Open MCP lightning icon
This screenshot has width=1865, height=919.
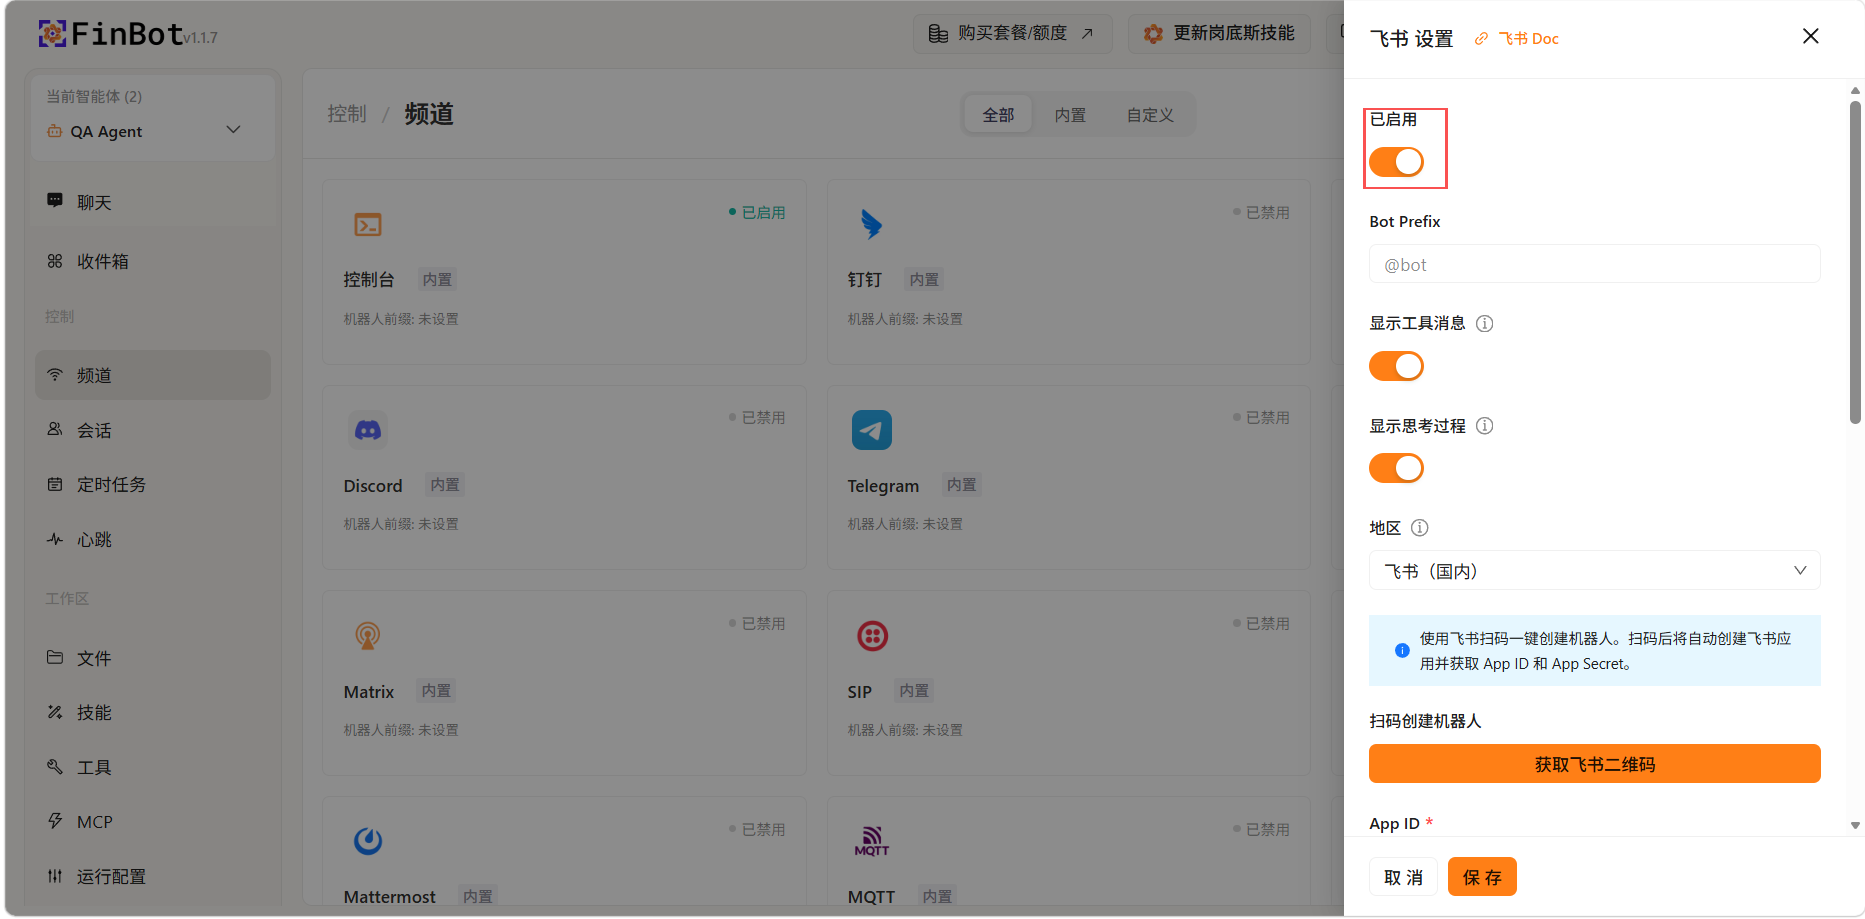click(55, 821)
